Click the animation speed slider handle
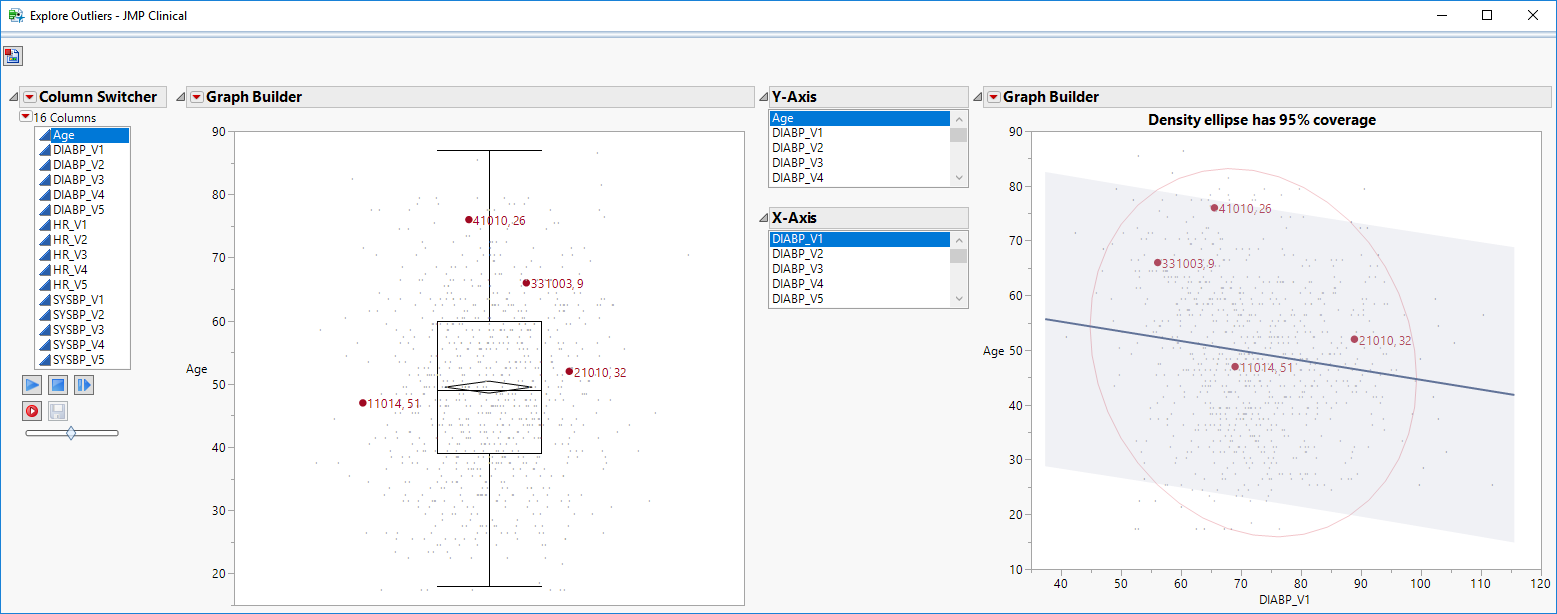The image size is (1557, 614). [x=71, y=433]
